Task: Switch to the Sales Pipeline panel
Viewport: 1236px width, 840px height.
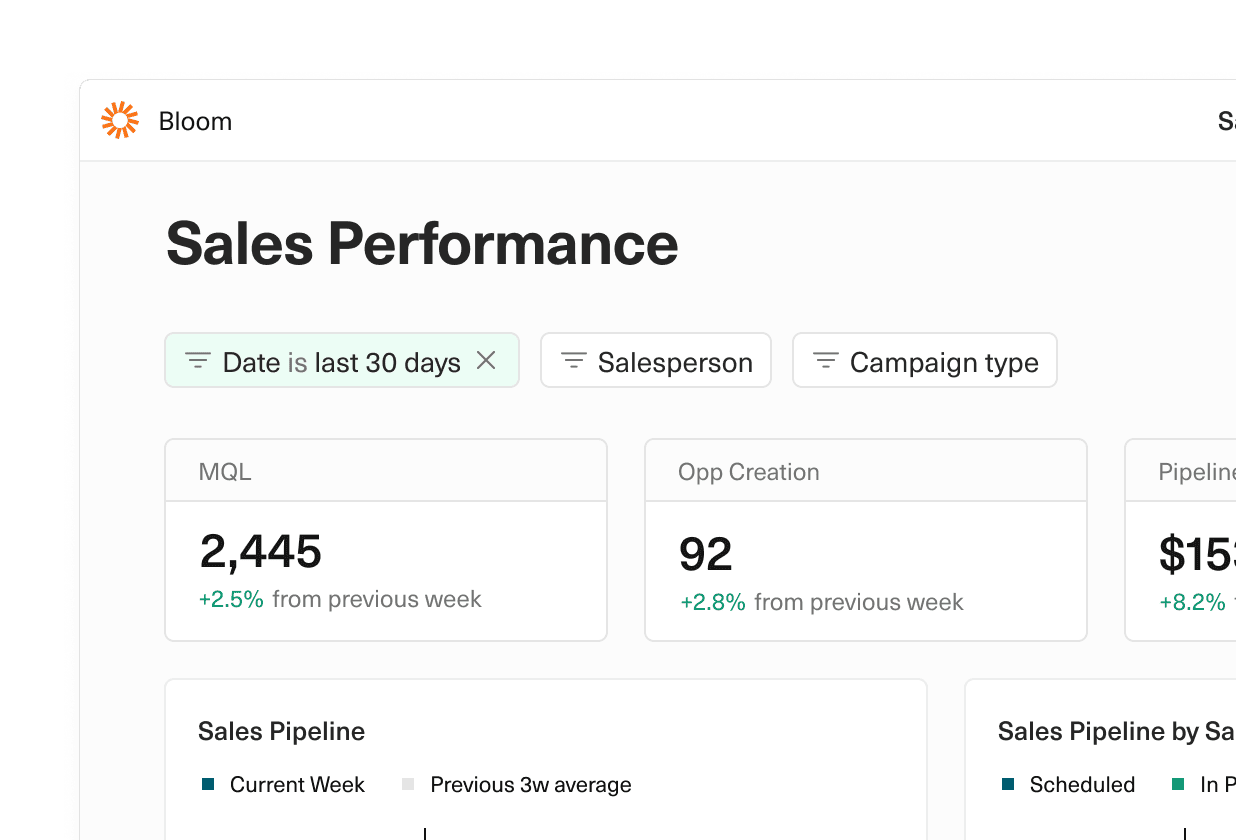Action: click(x=281, y=731)
